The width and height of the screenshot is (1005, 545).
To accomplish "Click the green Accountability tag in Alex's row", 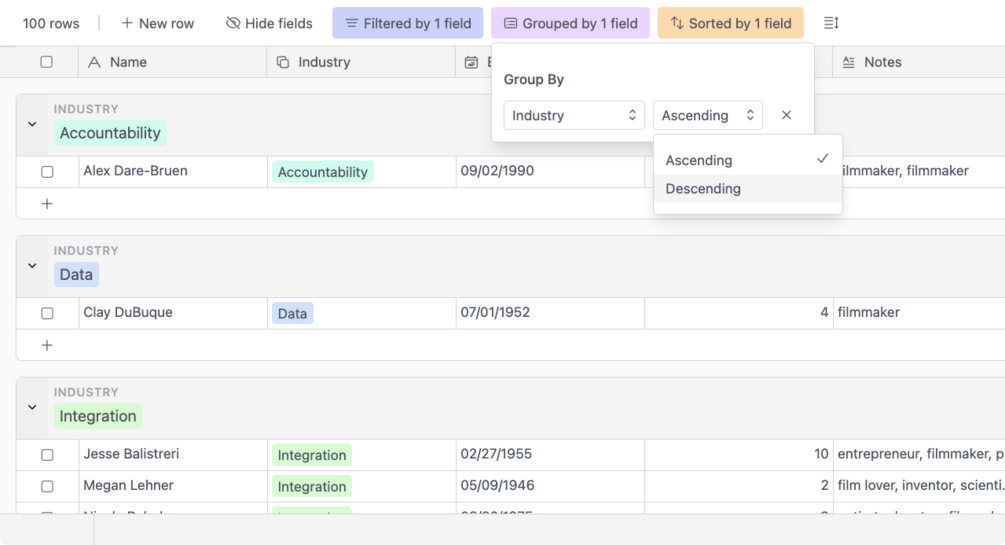I will click(x=323, y=172).
